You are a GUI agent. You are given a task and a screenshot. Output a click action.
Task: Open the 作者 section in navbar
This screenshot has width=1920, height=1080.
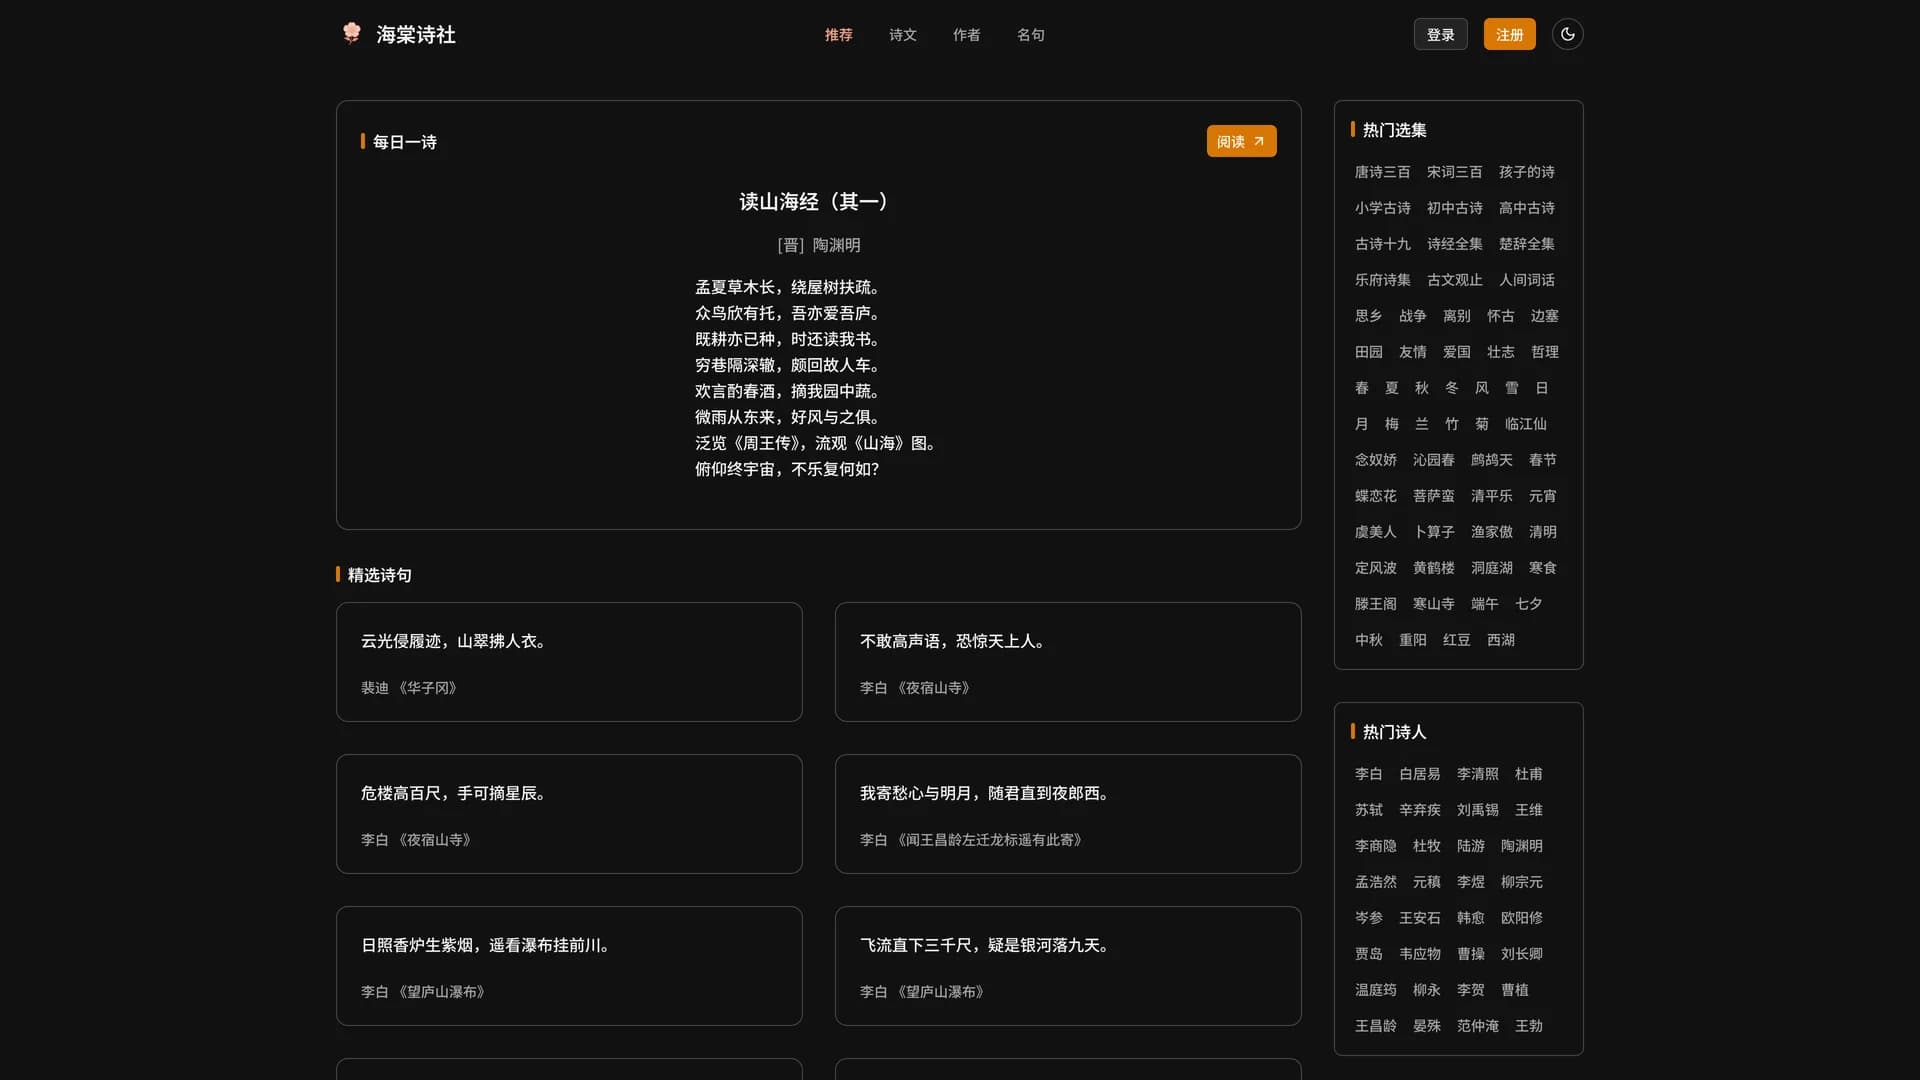click(966, 34)
